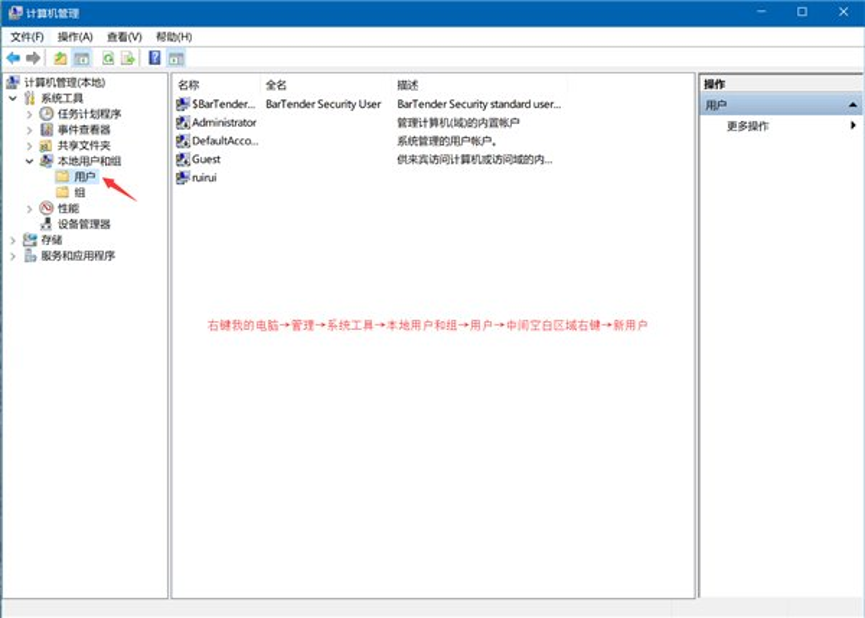This screenshot has height=618, width=865.
Task: Select the 组 folder in the tree
Action: coord(79,192)
